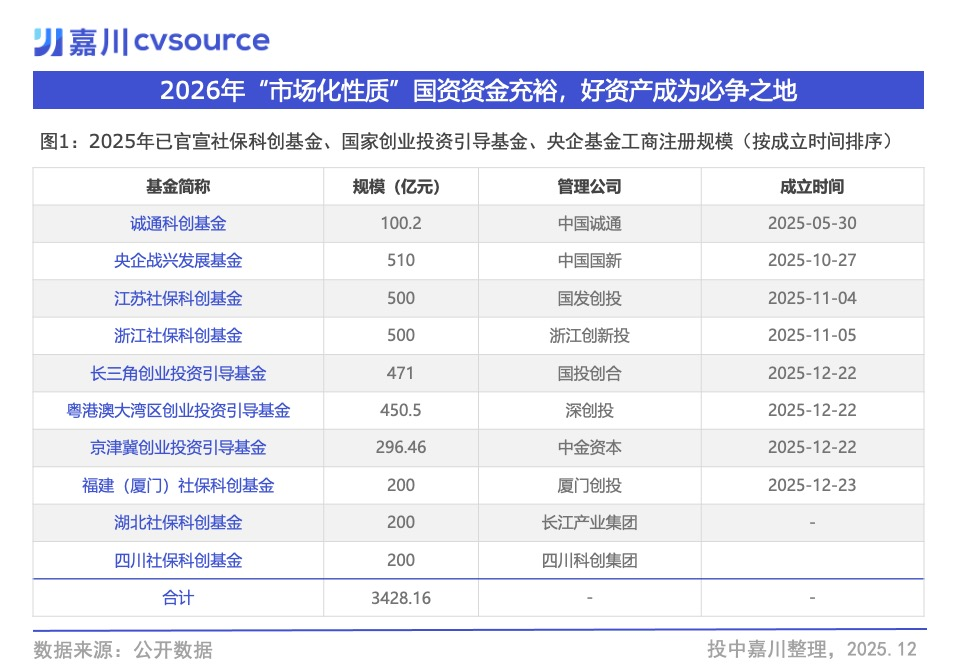Select the 管理公司 column header
The height and width of the screenshot is (669, 960).
click(589, 187)
